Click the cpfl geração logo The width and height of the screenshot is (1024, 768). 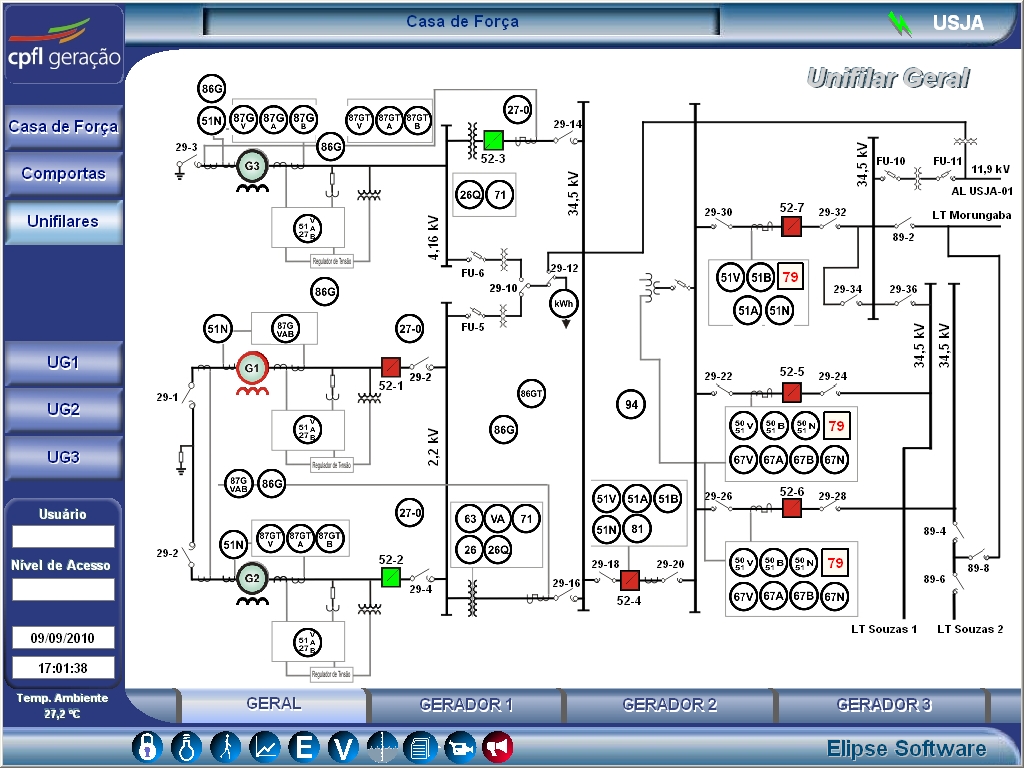click(x=63, y=46)
